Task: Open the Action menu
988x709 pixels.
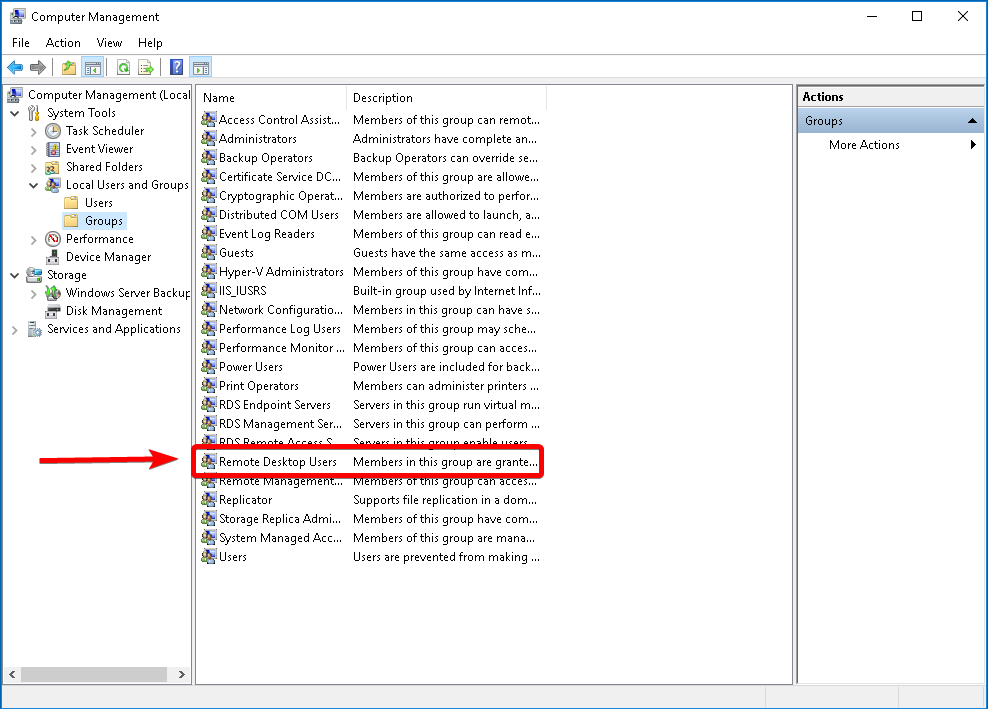Action: pyautogui.click(x=63, y=43)
